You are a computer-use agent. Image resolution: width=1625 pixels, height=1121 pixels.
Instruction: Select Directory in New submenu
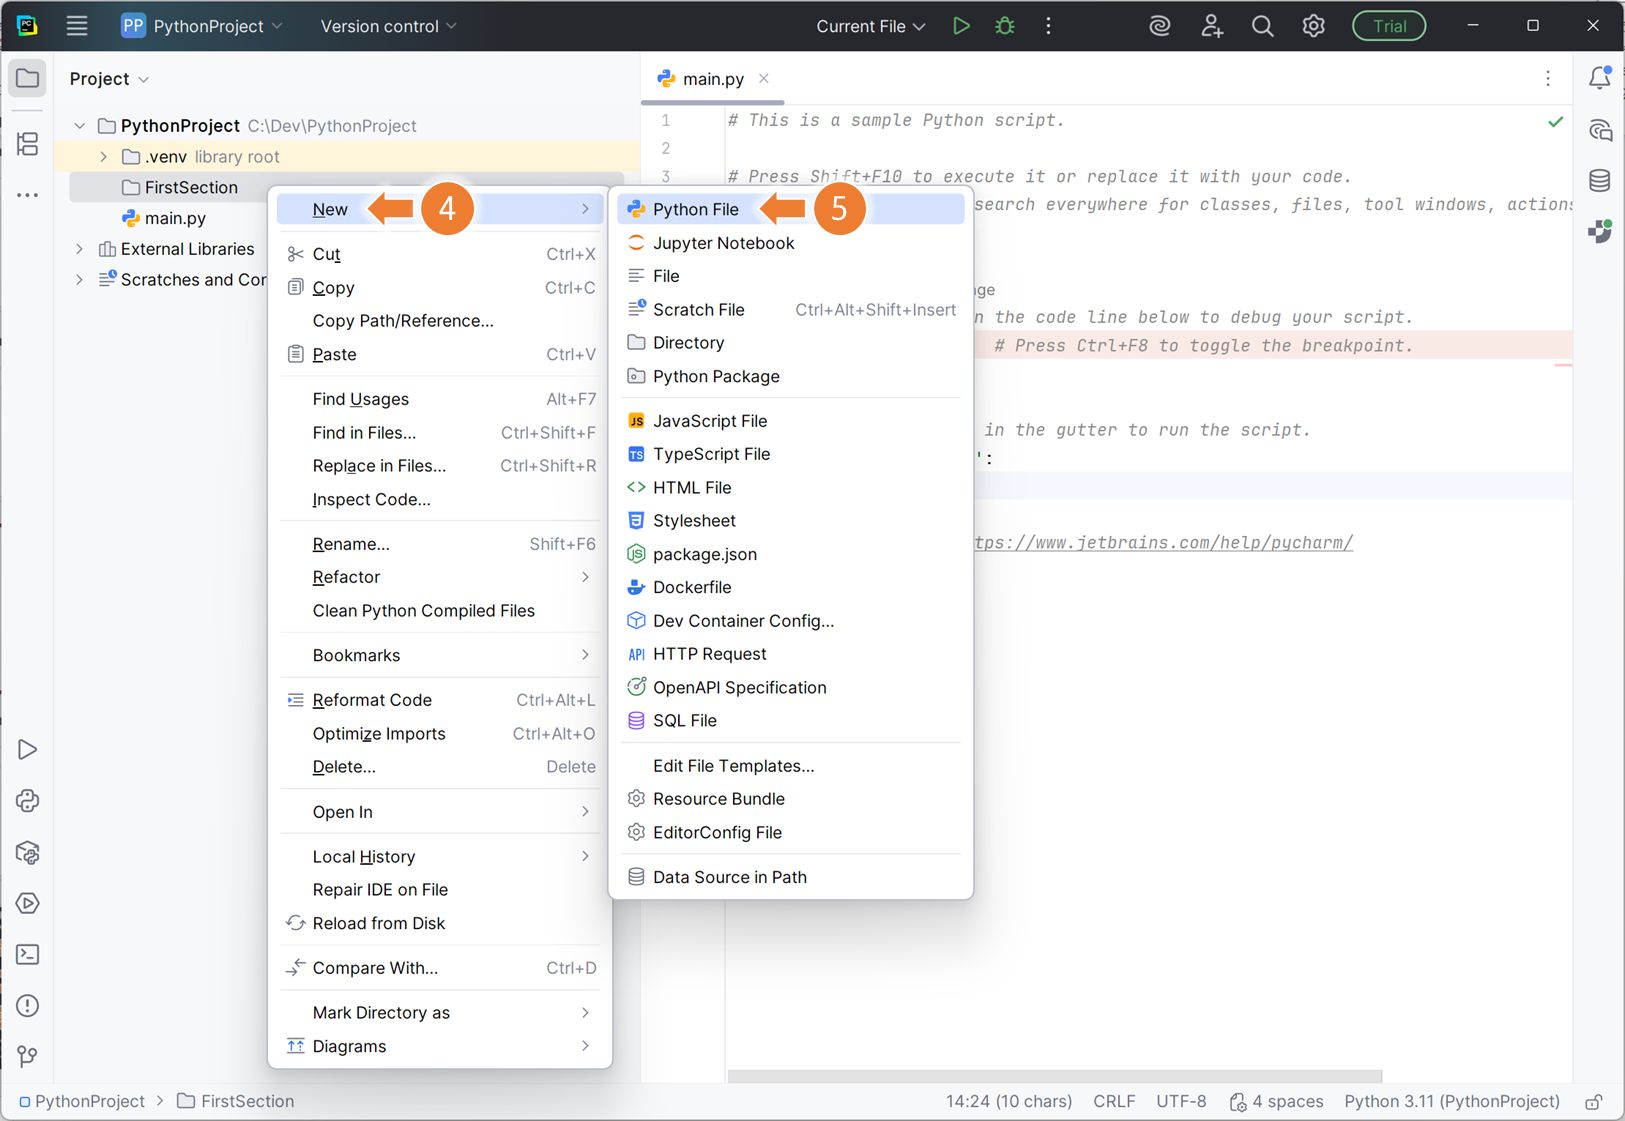point(791,343)
